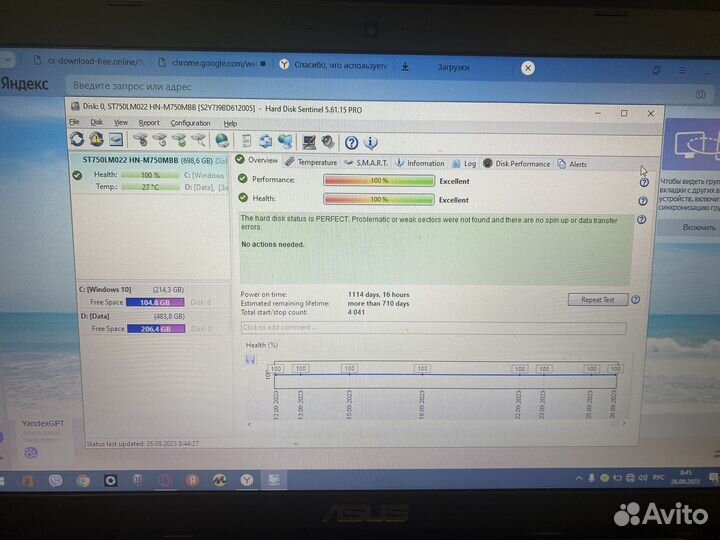Click the 18.09.2023 point on the health chart
Screen dimensions: 720x540
[422, 375]
